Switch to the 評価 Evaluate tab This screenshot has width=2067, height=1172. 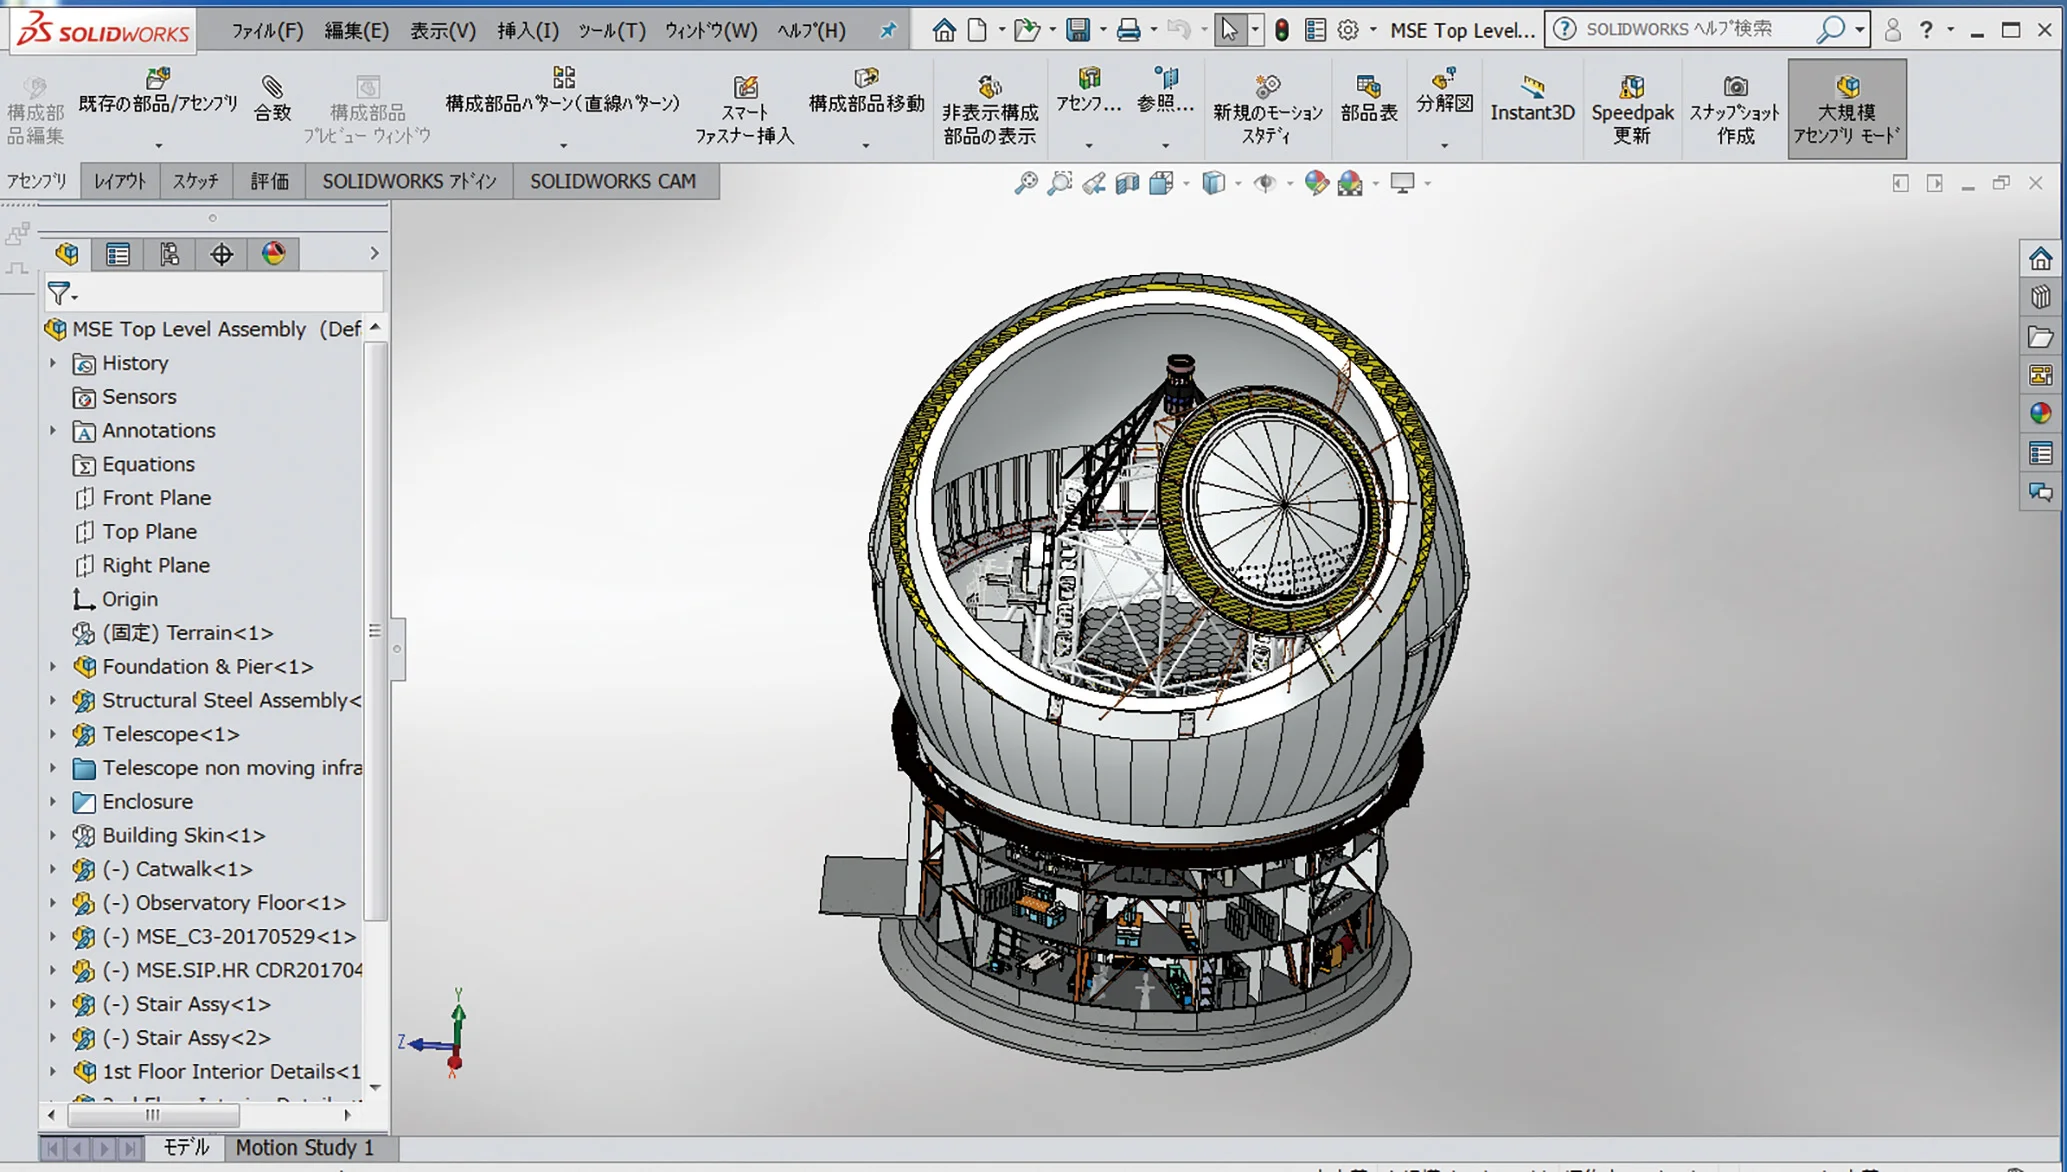point(269,181)
